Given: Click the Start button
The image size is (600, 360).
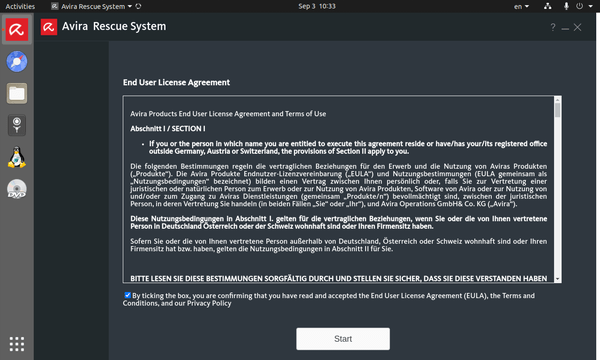Looking at the screenshot, I should pos(343,339).
